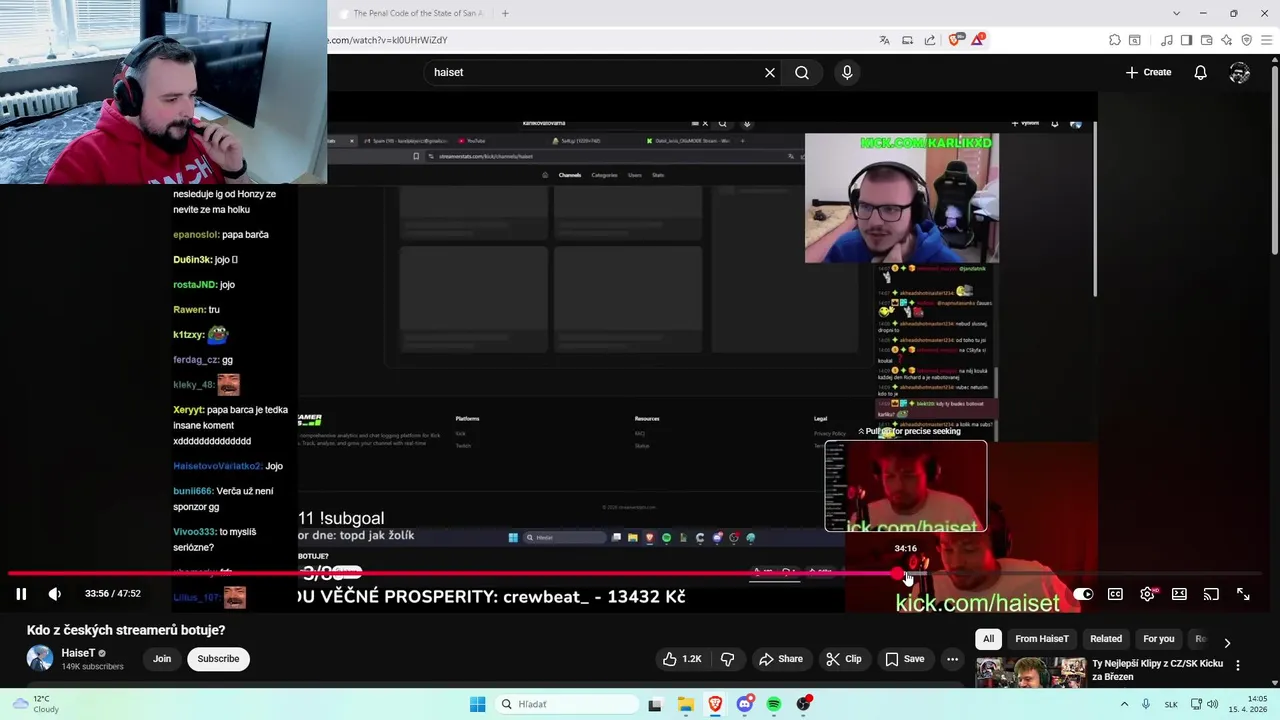Open File Explorer from the taskbar
Image resolution: width=1280 pixels, height=720 pixels.
pyautogui.click(x=685, y=704)
